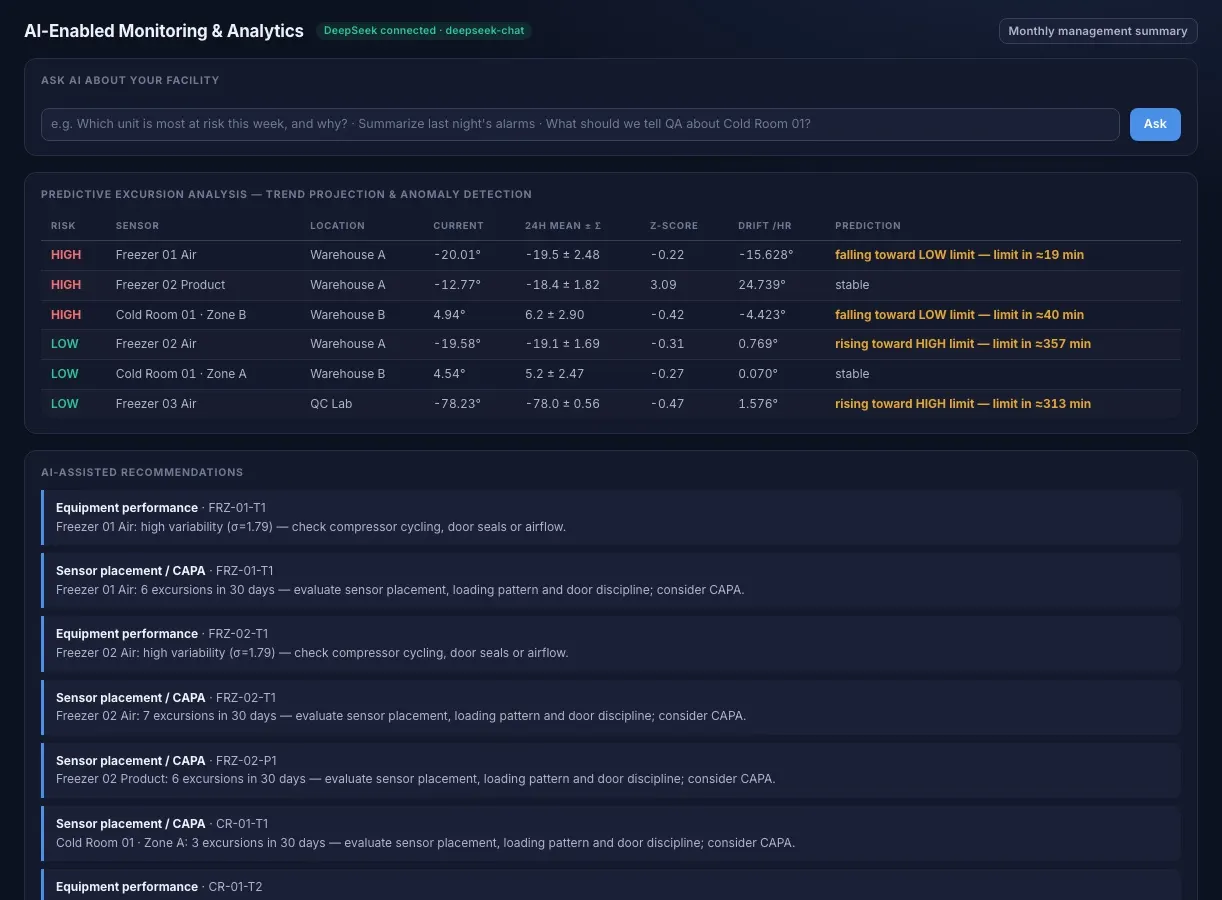
Task: Open the Sensor placement / CAPA · CR-01-T1 recommendation
Action: 611,833
